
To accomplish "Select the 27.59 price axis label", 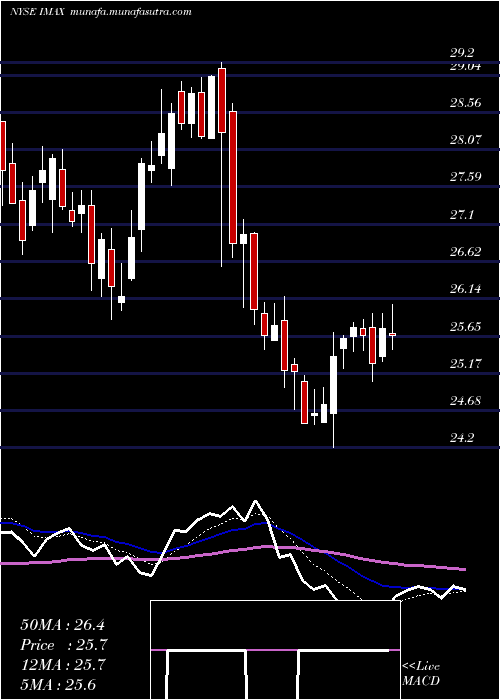I will pyautogui.click(x=466, y=177).
